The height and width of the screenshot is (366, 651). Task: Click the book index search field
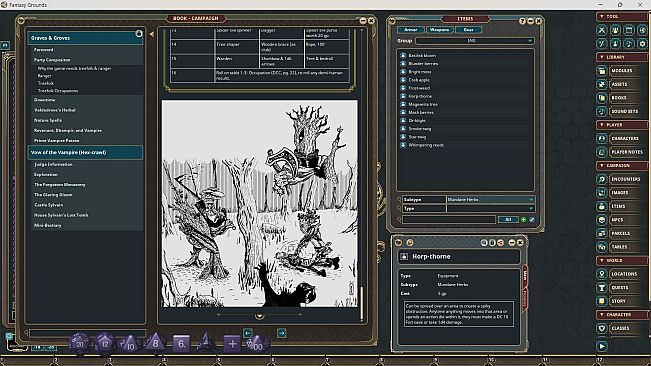coord(88,333)
